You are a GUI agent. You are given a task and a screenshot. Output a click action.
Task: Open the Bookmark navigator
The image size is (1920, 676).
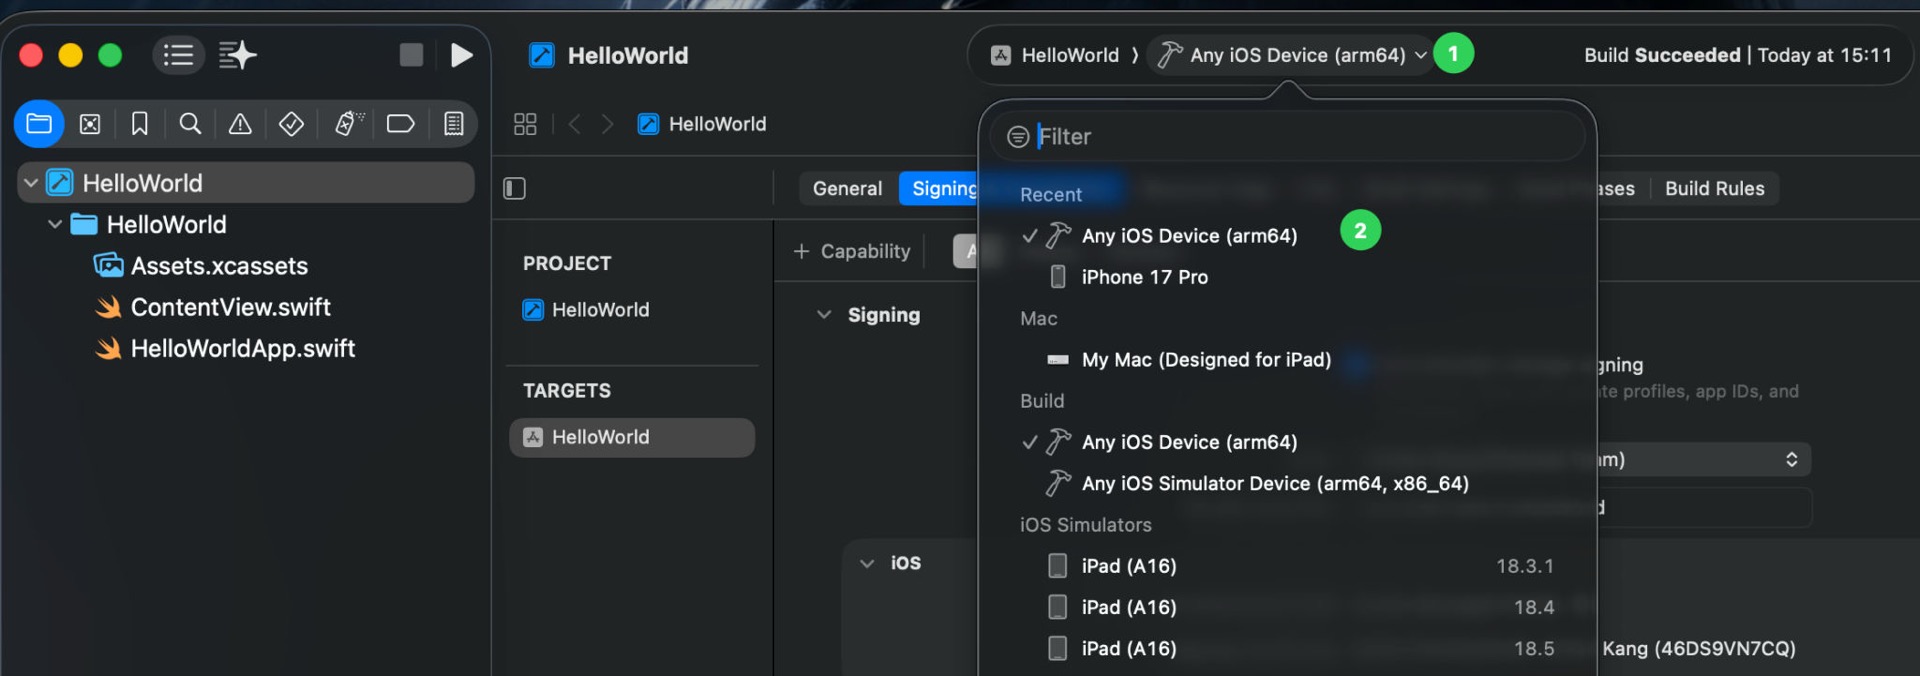click(x=140, y=124)
